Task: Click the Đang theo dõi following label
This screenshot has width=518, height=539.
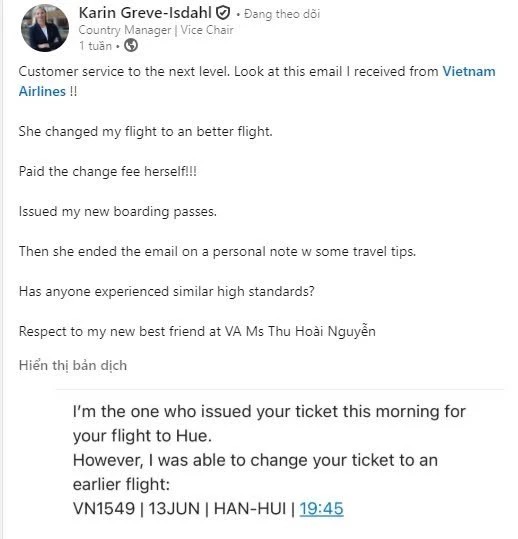Action: pos(282,14)
